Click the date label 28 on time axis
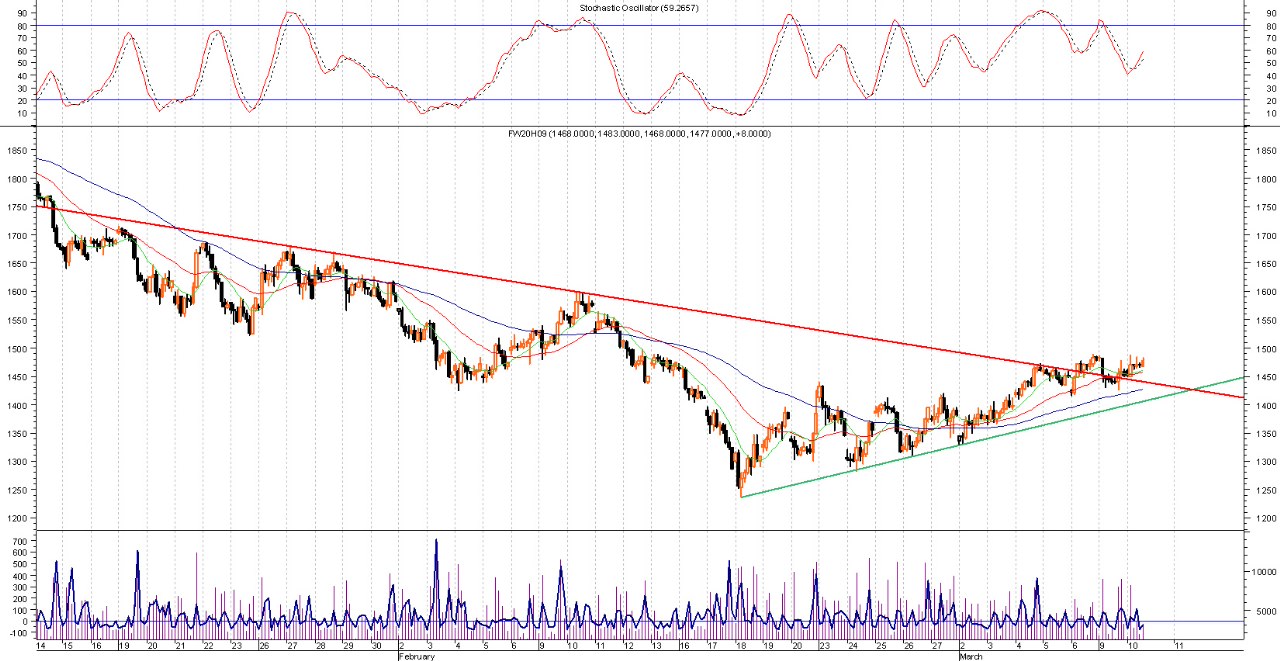This screenshot has height=661, width=1280. coord(320,646)
